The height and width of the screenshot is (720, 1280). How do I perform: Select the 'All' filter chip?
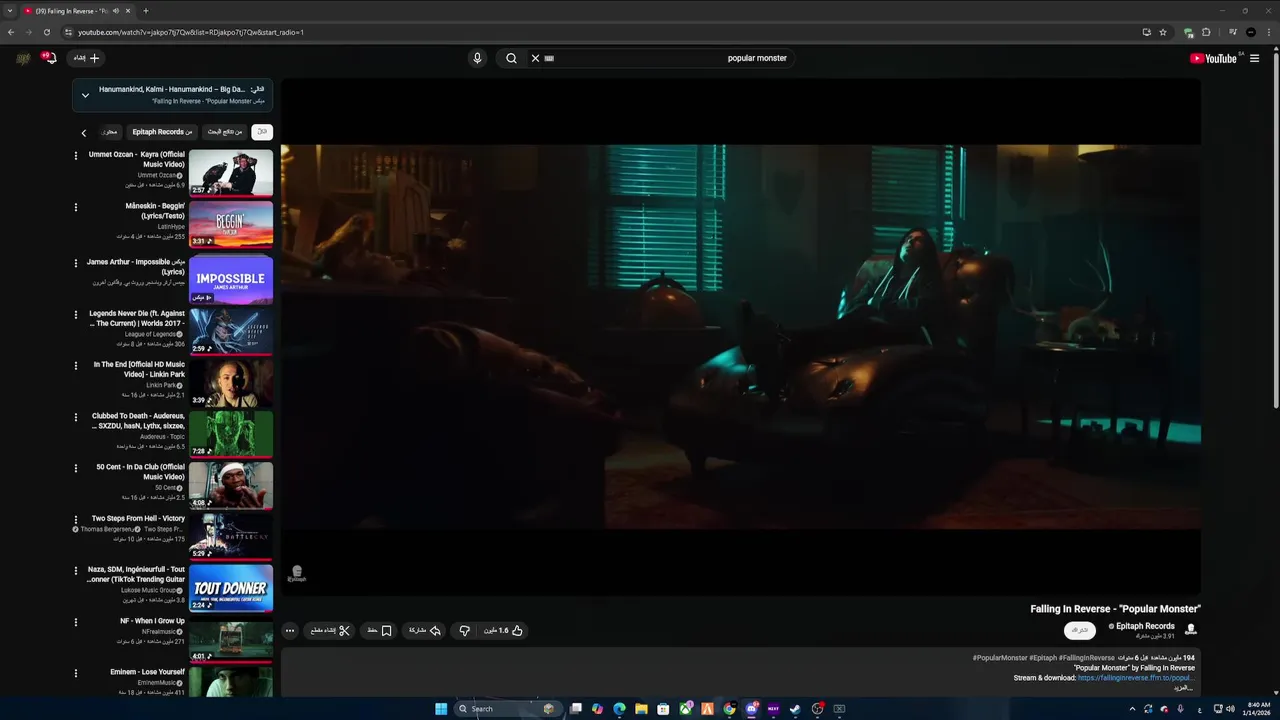262,132
